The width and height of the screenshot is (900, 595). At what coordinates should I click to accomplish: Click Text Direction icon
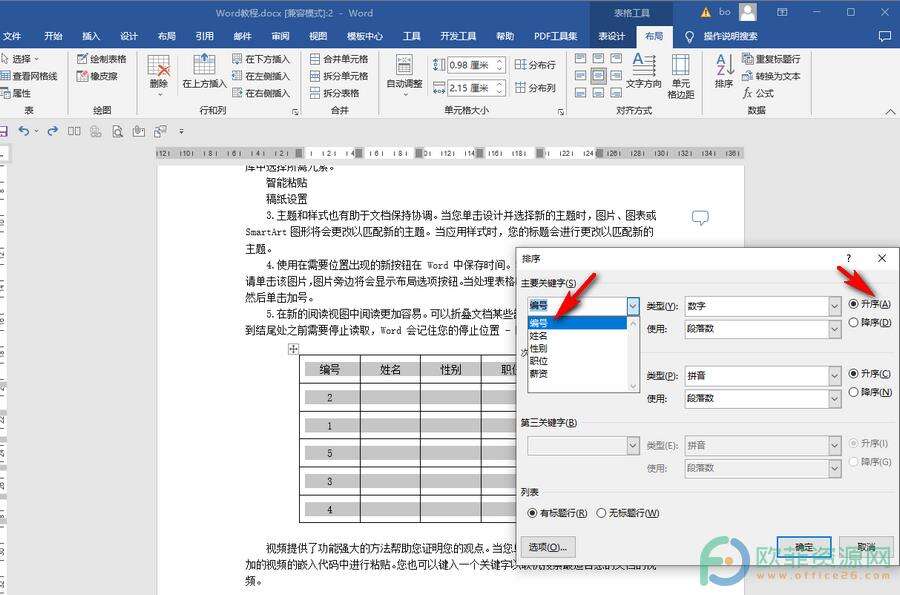pyautogui.click(x=643, y=71)
